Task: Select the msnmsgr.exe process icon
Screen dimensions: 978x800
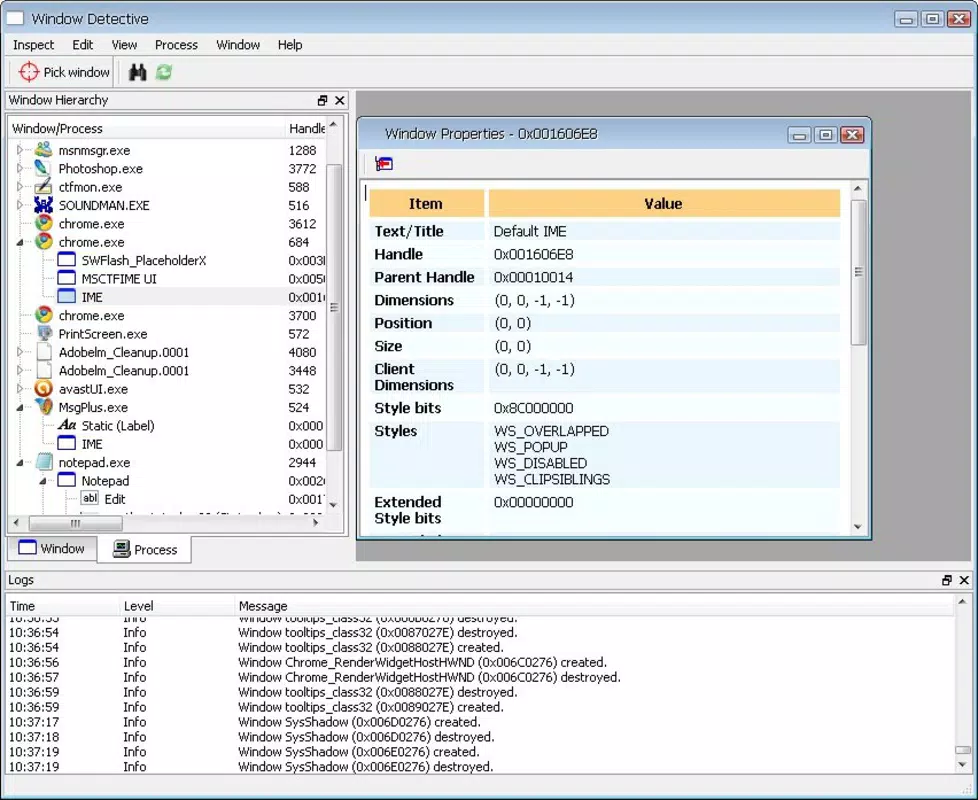Action: pos(43,150)
